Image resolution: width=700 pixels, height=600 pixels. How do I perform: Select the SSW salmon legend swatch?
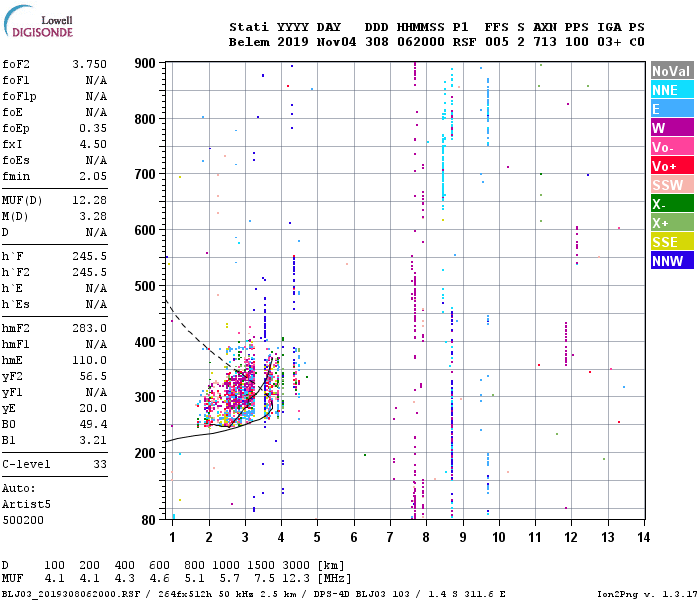[672, 185]
